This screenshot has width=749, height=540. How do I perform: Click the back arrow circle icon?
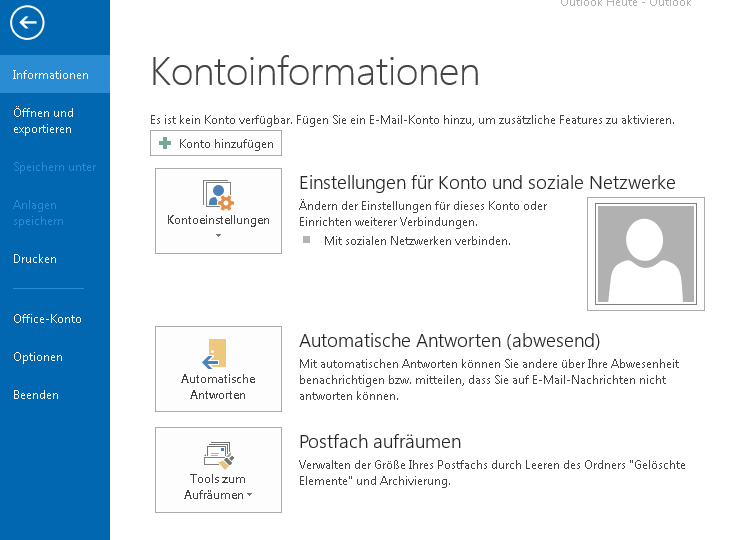coord(27,22)
